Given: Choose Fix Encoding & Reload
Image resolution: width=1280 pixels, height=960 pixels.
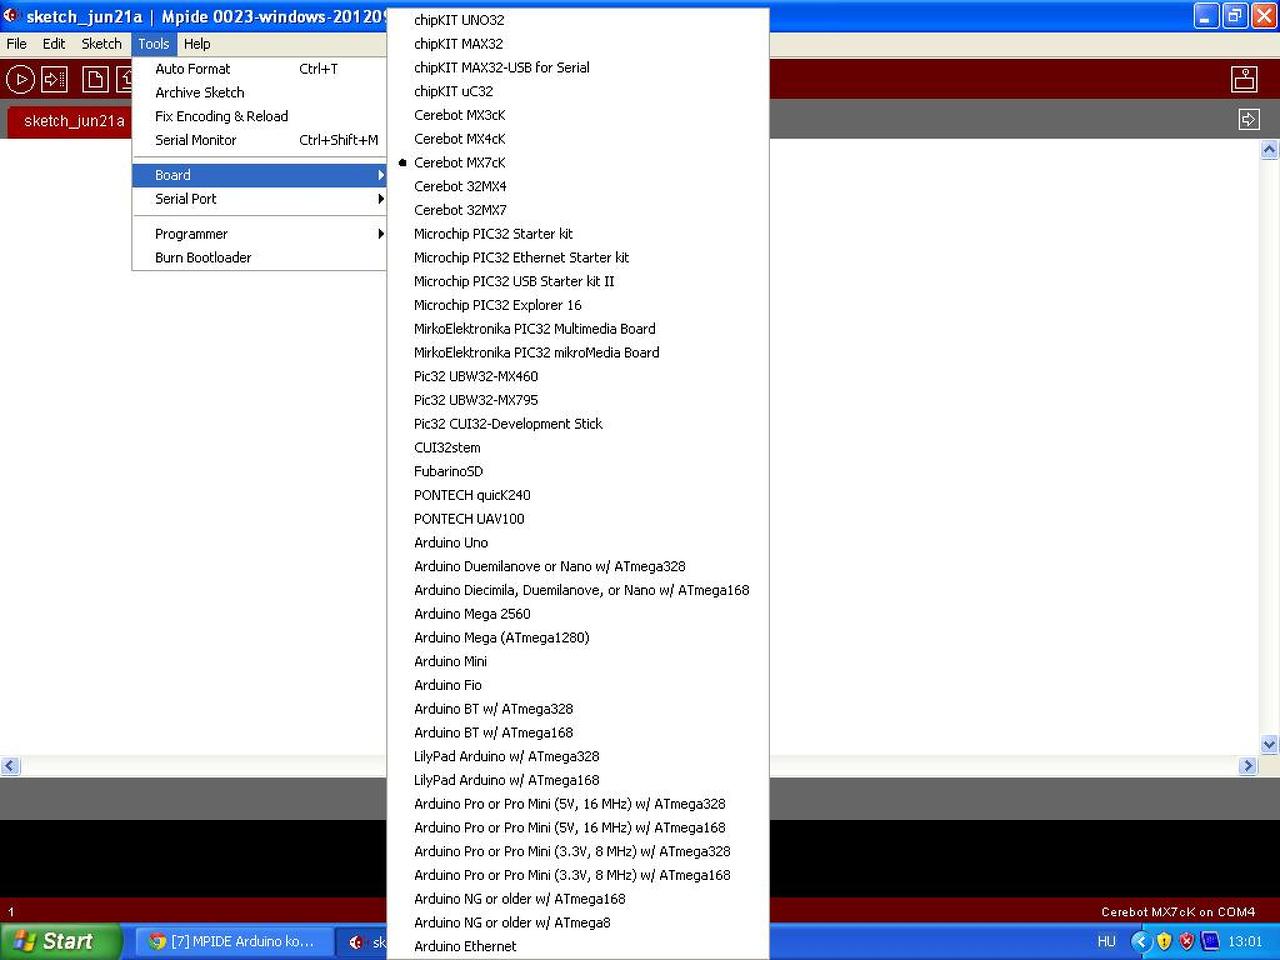Looking at the screenshot, I should click(259, 116).
